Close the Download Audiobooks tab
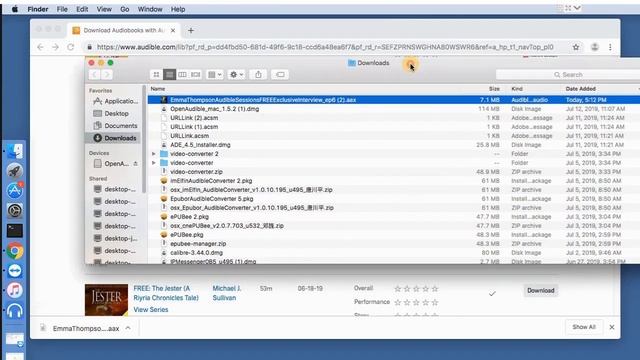Image resolution: width=640 pixels, height=360 pixels. [x=173, y=30]
